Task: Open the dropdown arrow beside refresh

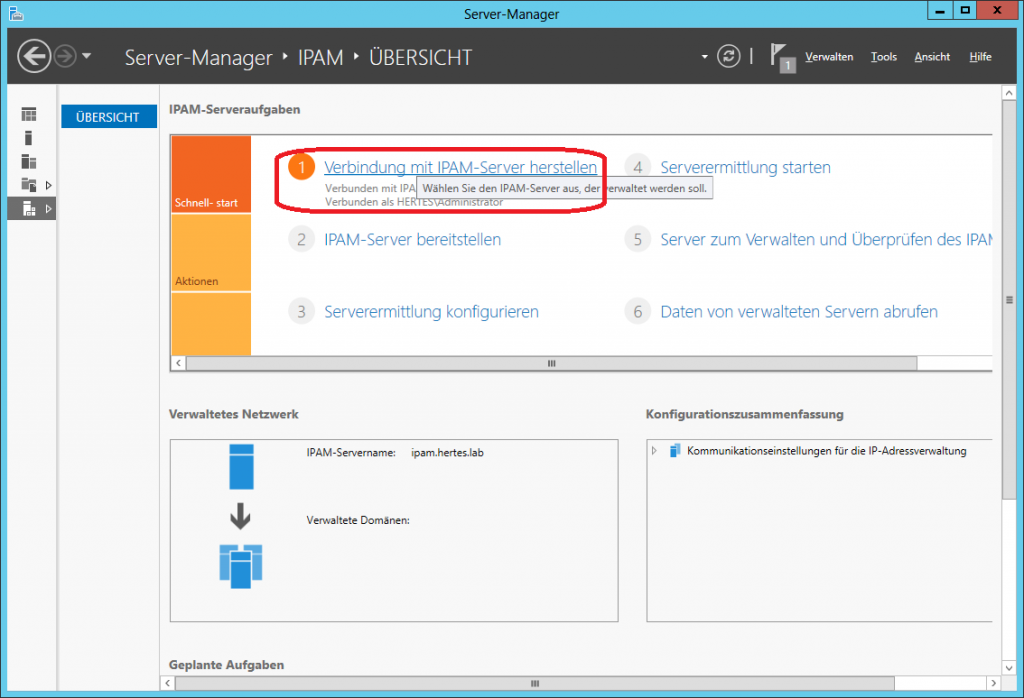Action: tap(704, 56)
